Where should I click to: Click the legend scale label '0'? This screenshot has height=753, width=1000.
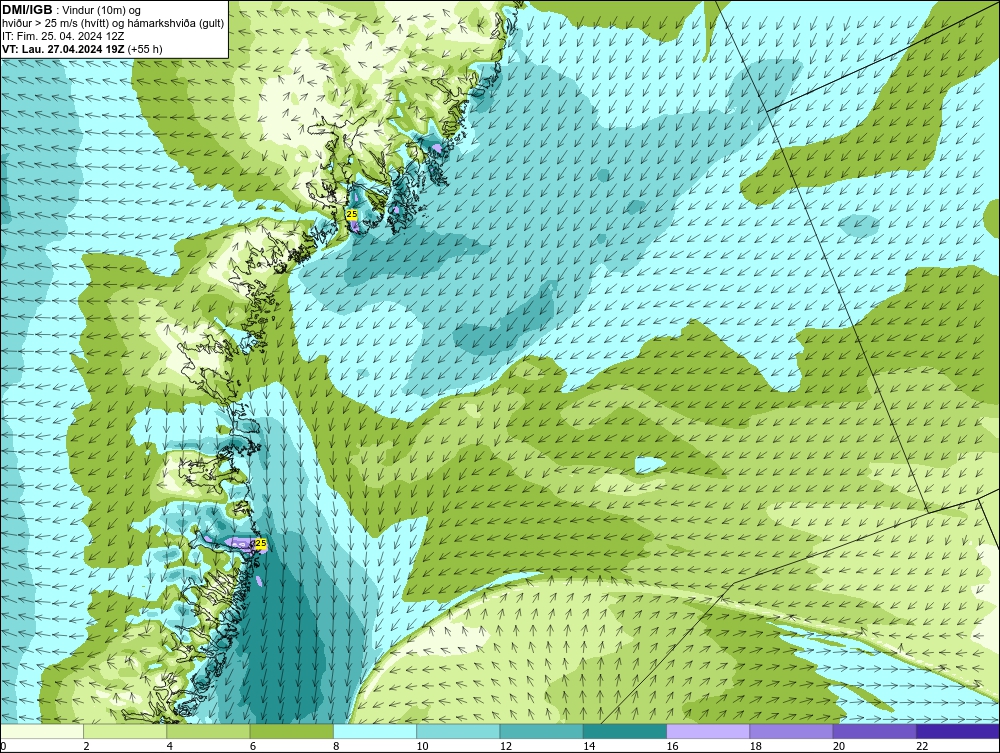[x=3, y=746]
